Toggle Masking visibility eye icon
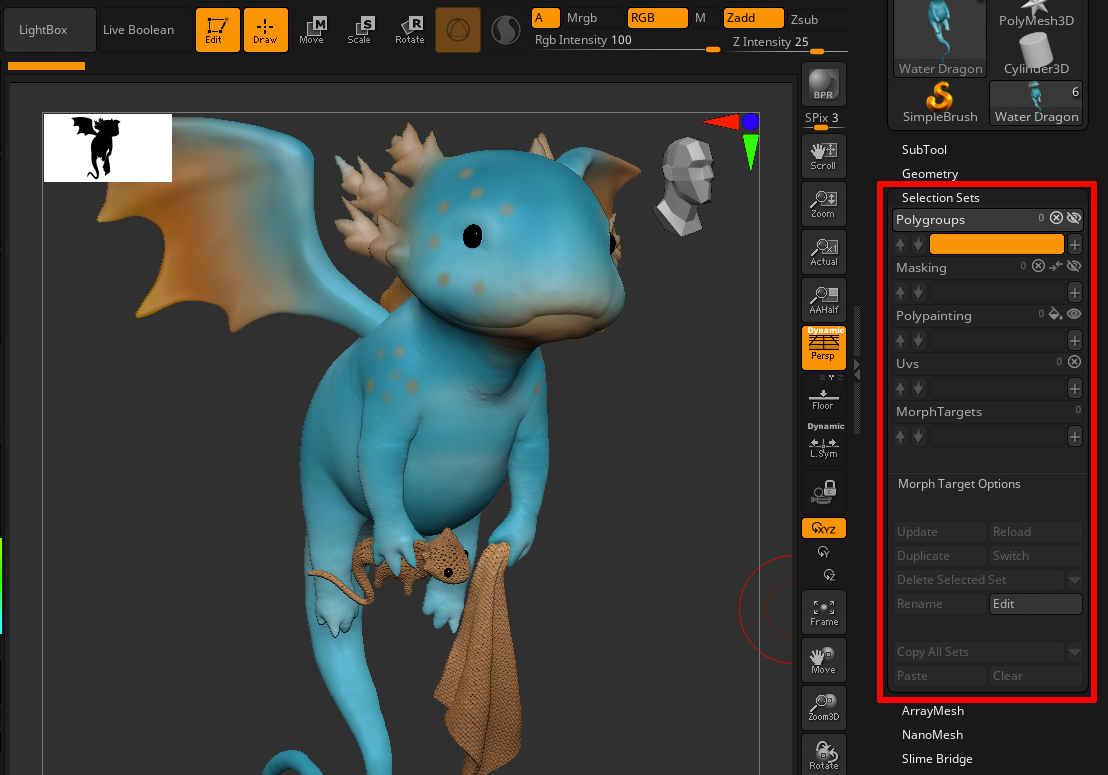Screen dimensions: 1108x775 (1074, 266)
